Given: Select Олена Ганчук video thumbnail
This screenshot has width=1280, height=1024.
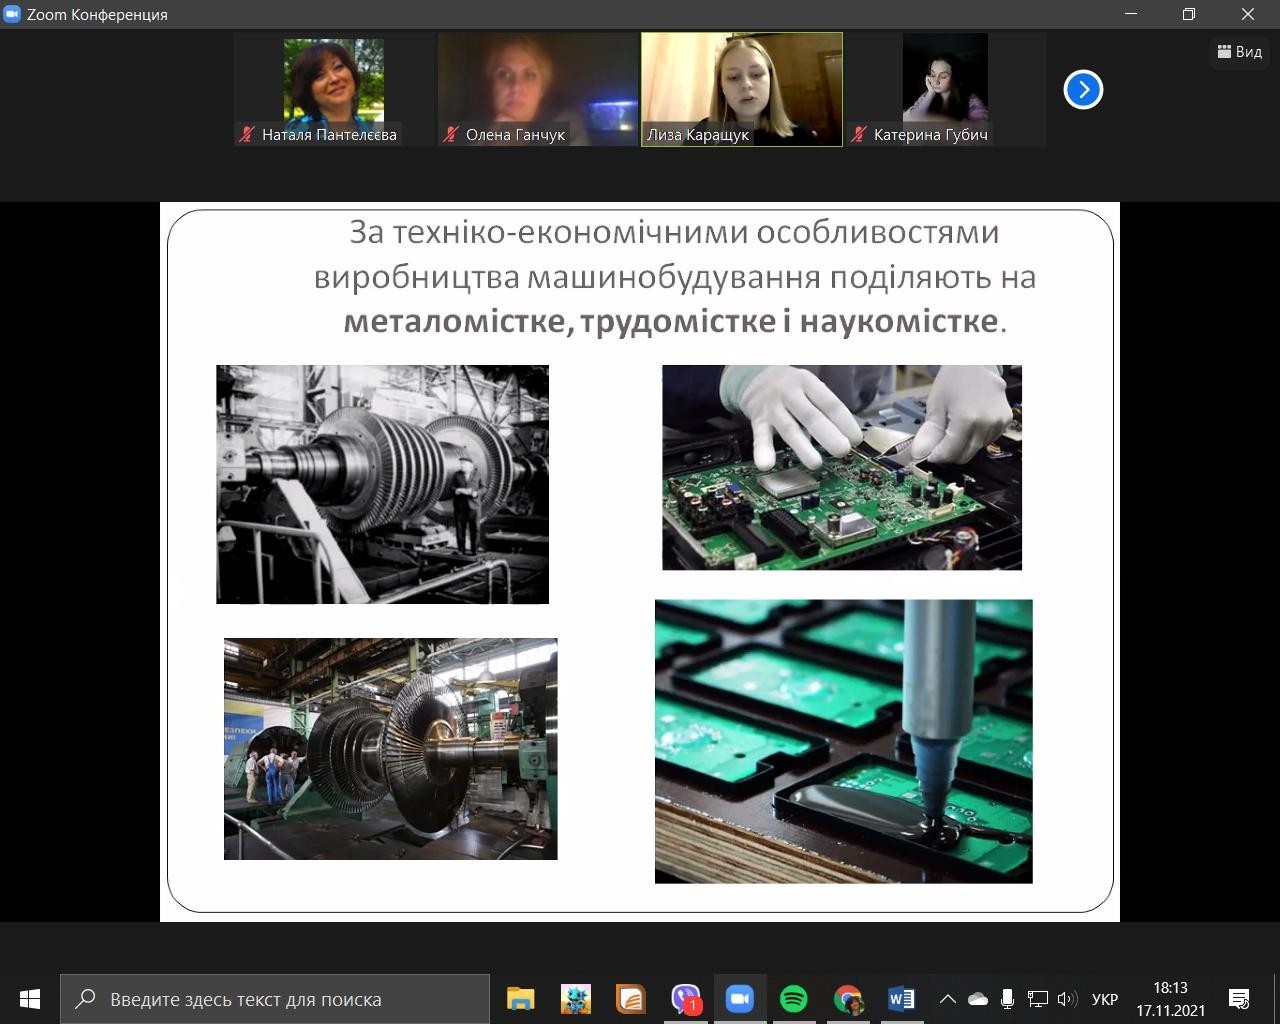Looking at the screenshot, I should 538,90.
